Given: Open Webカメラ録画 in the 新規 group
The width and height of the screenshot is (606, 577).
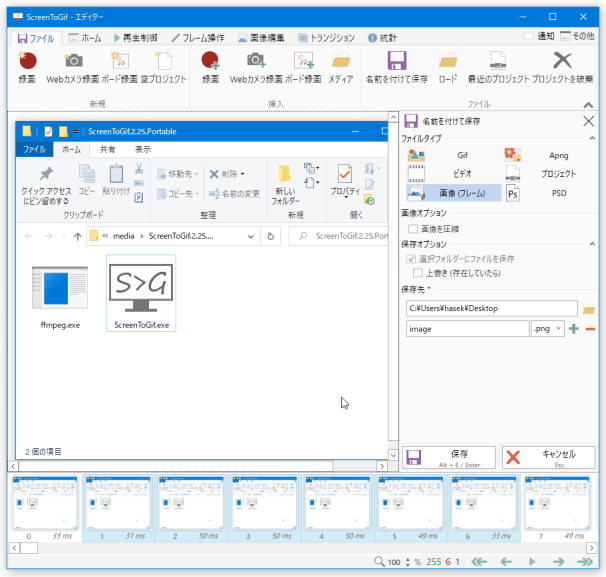Looking at the screenshot, I should pyautogui.click(x=73, y=62).
